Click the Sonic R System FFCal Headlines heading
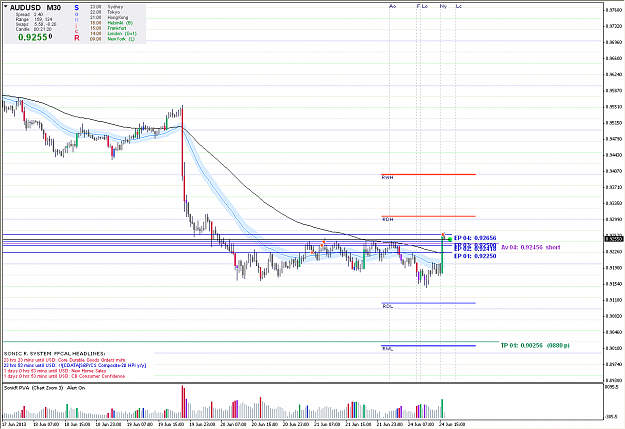 coord(54,354)
